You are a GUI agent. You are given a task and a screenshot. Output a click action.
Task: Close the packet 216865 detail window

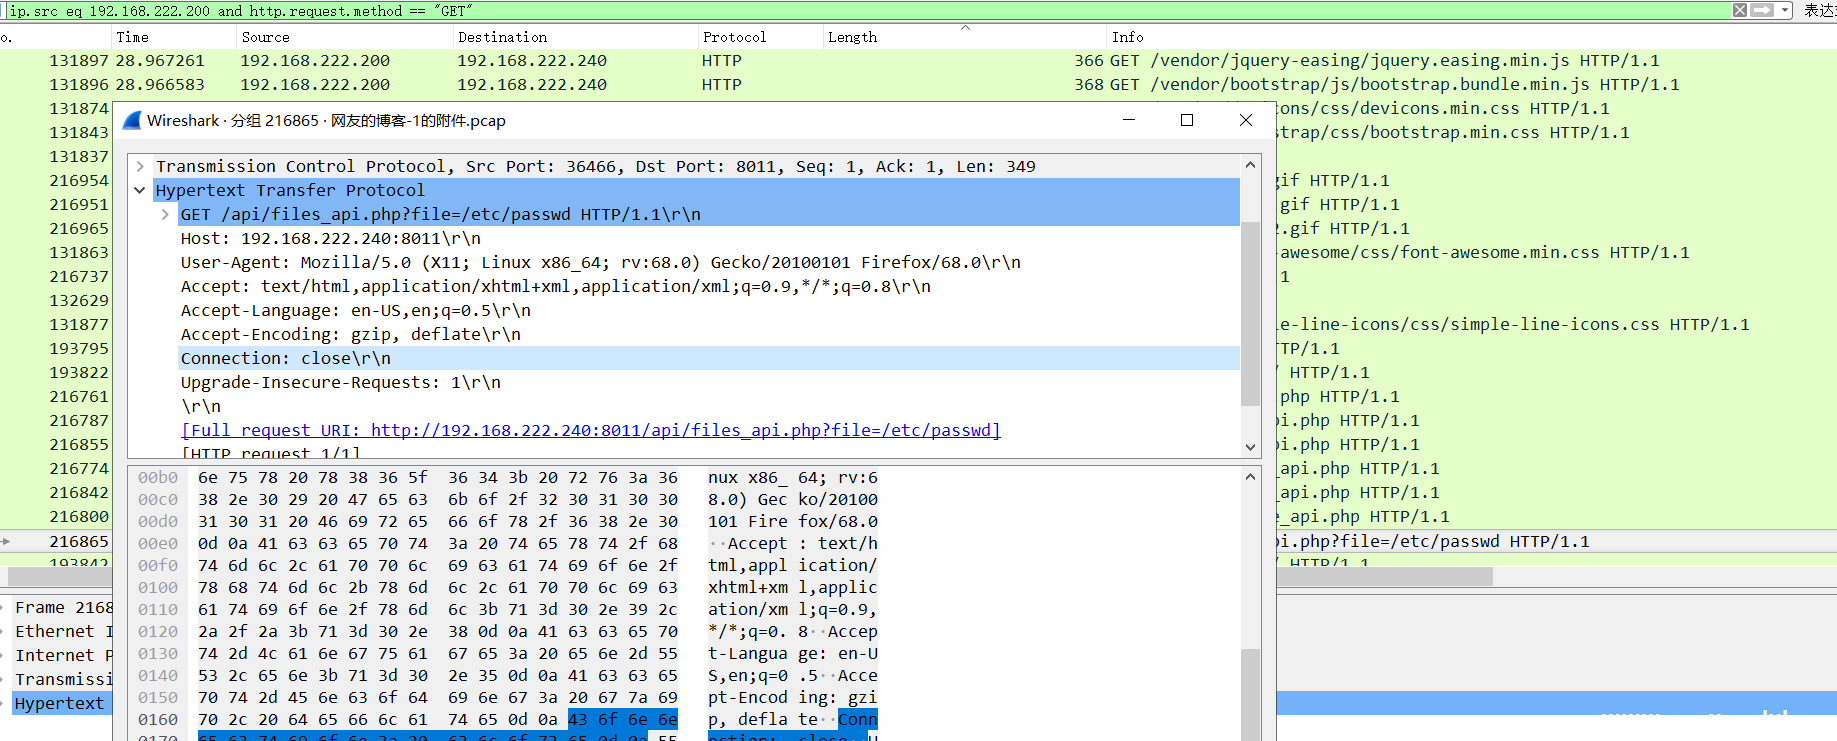coord(1245,120)
